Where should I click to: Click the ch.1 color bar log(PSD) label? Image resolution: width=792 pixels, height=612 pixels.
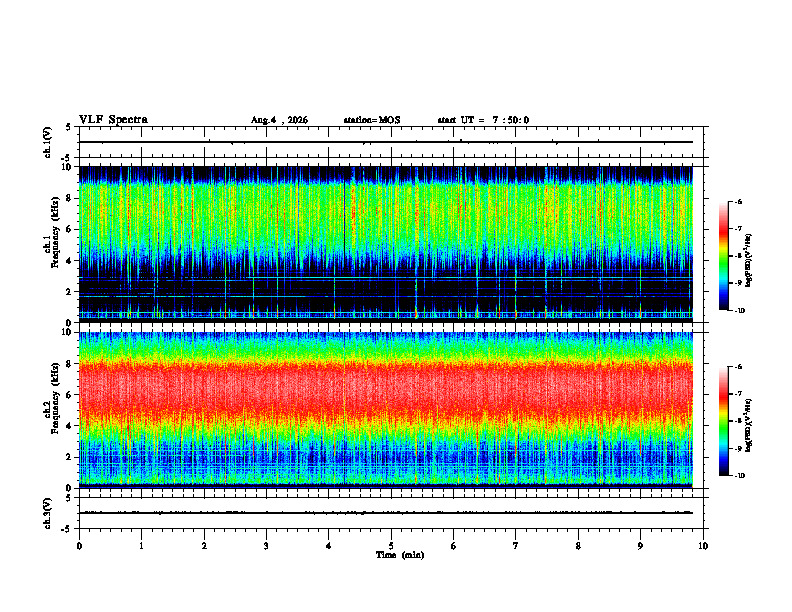pyautogui.click(x=749, y=261)
